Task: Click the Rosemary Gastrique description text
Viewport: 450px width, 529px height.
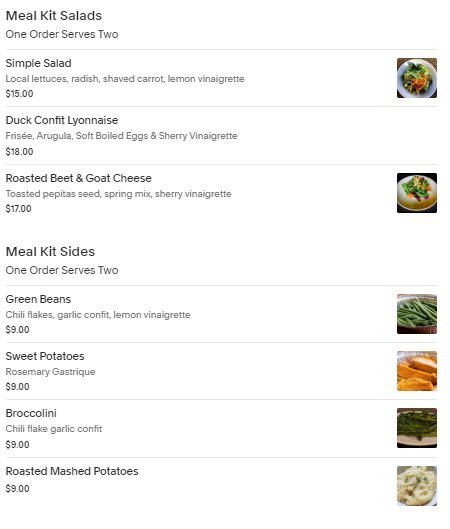Action: (x=50, y=372)
